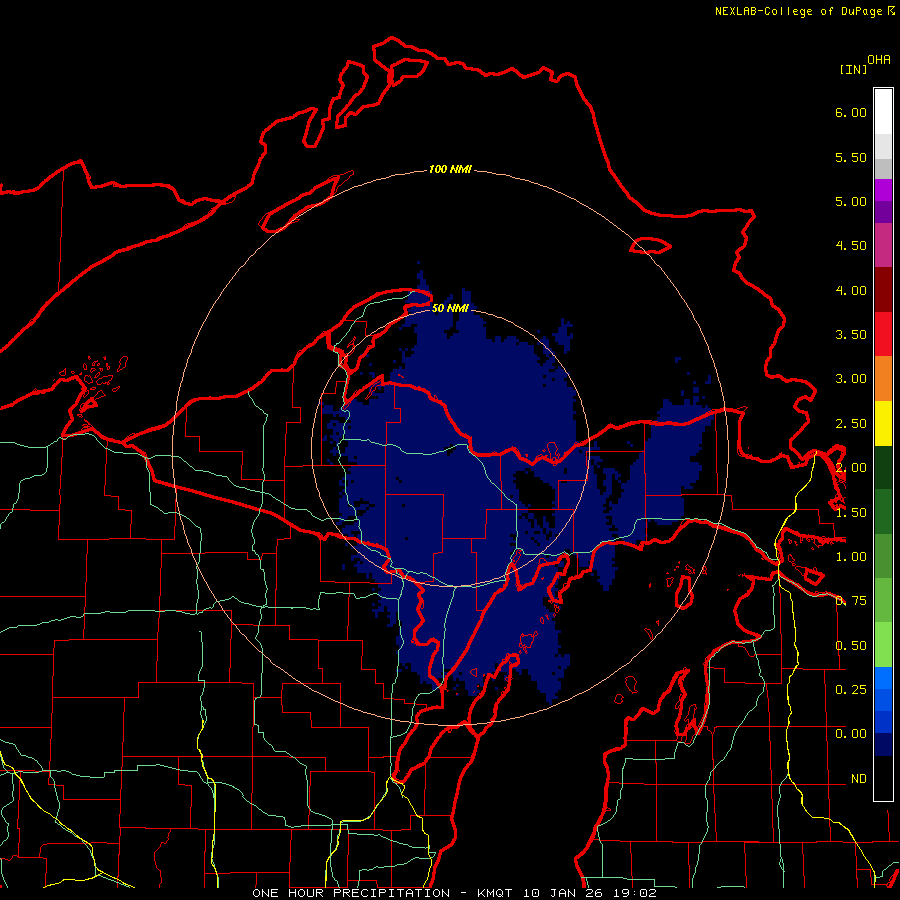Click the 4.50 legend value
This screenshot has width=900, height=900.
click(851, 246)
